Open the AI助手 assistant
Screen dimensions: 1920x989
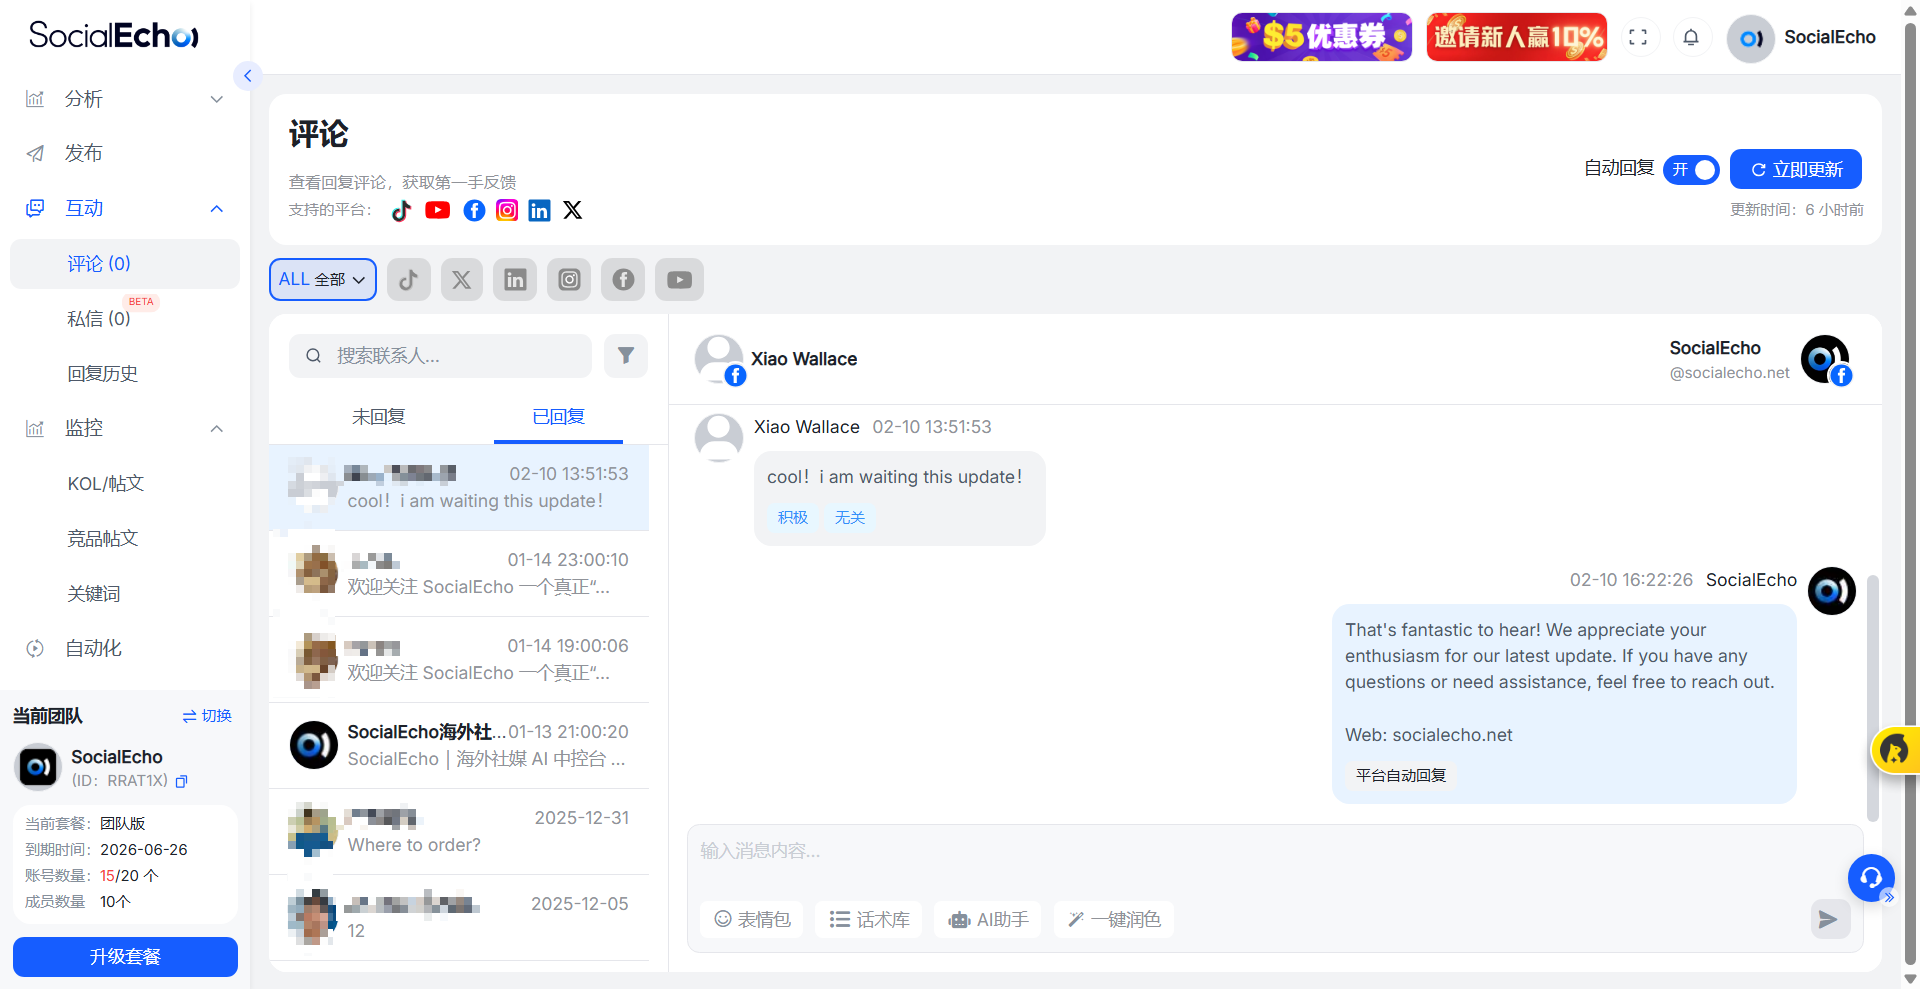pos(988,919)
